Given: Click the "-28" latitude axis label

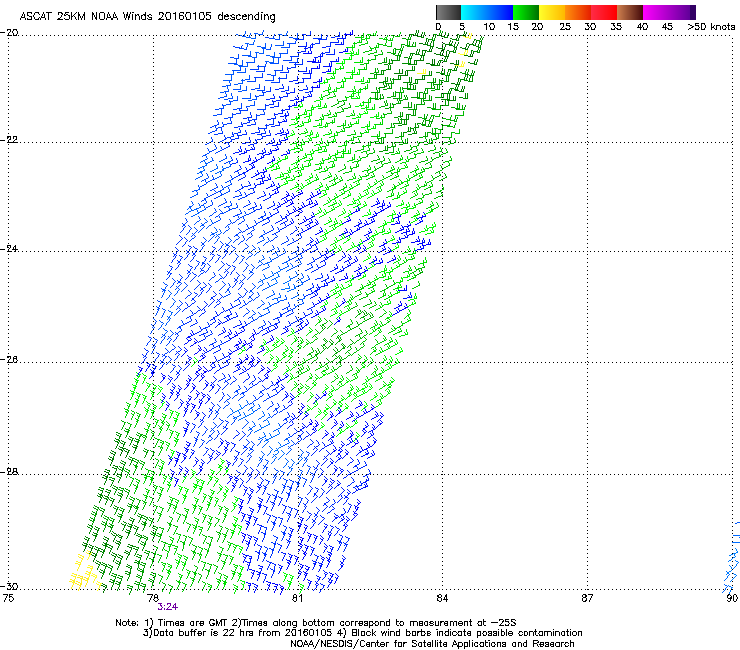Looking at the screenshot, I should pos(9,472).
